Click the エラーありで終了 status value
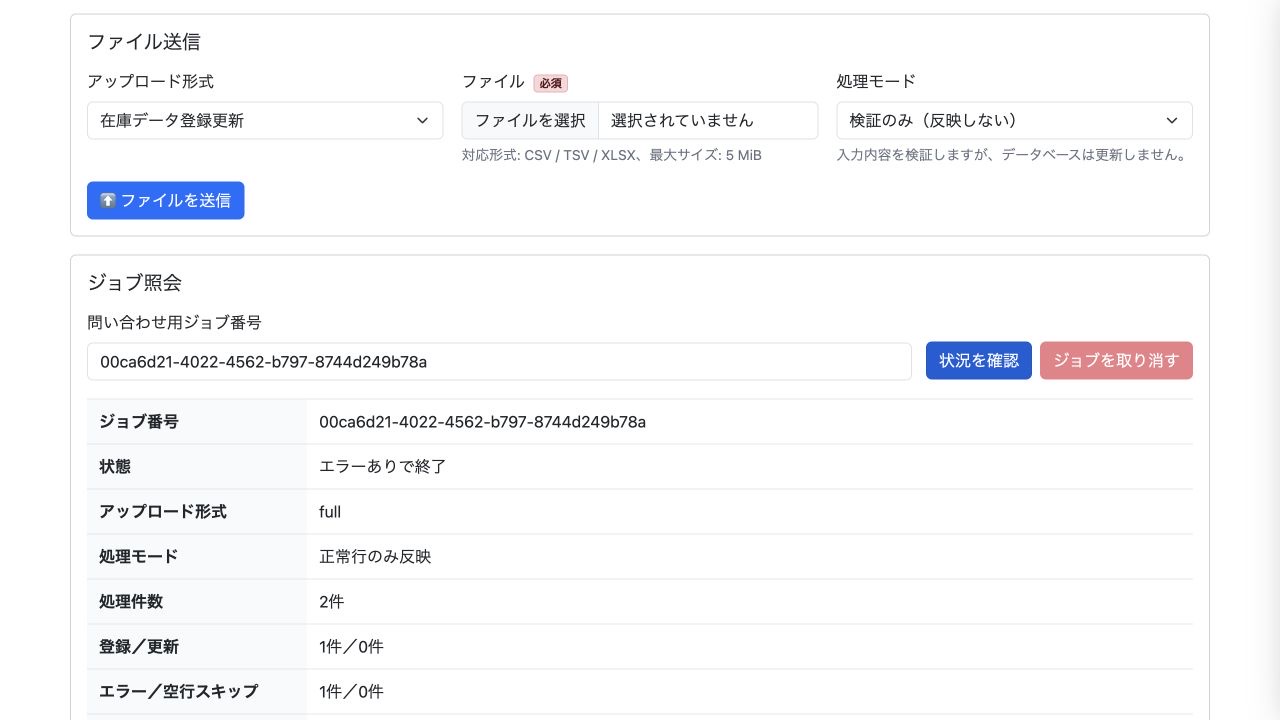1280x720 pixels. 382,467
